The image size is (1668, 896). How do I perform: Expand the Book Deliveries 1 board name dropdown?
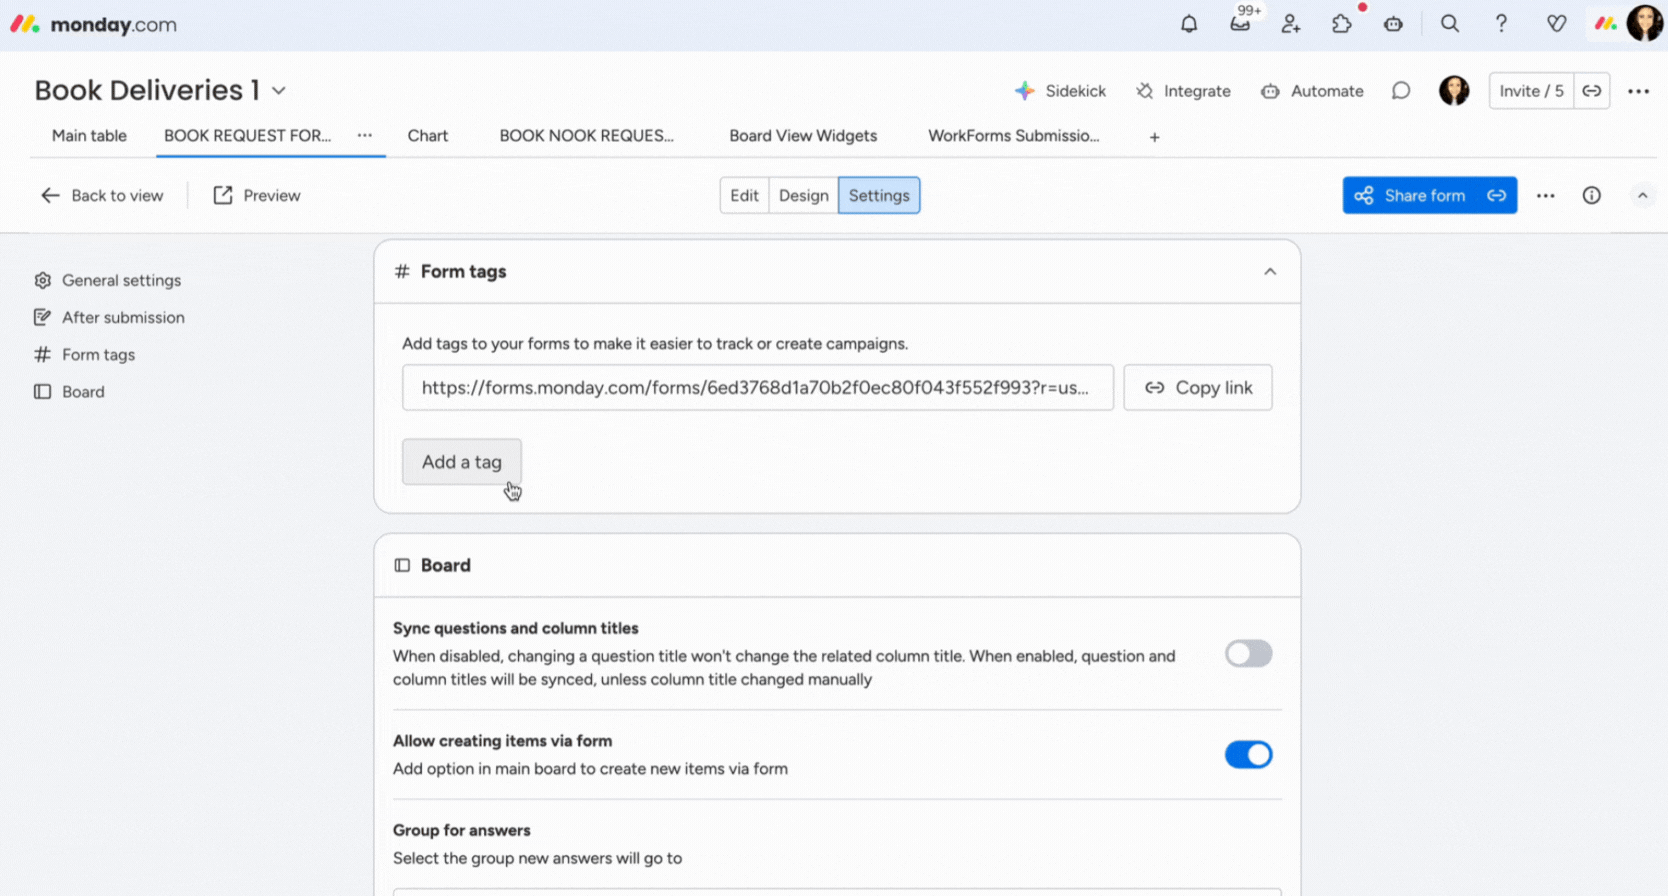[279, 91]
